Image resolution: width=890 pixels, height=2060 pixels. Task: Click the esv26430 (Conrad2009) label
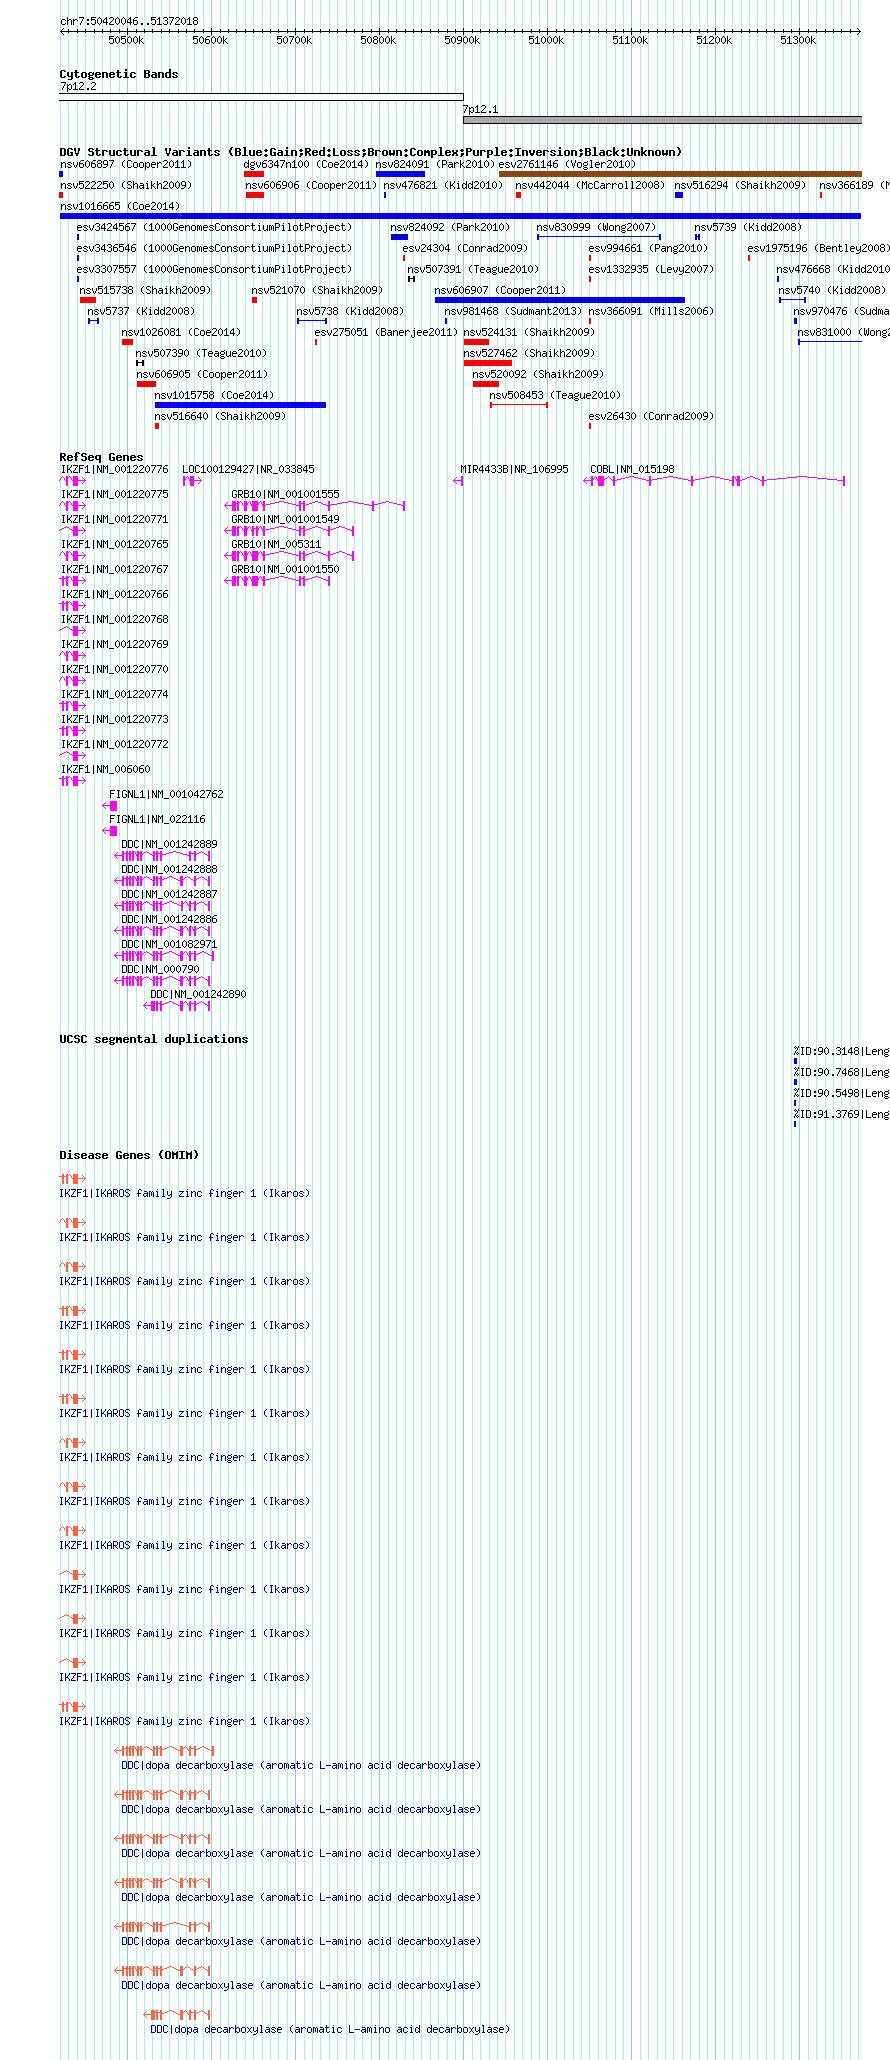coord(651,416)
